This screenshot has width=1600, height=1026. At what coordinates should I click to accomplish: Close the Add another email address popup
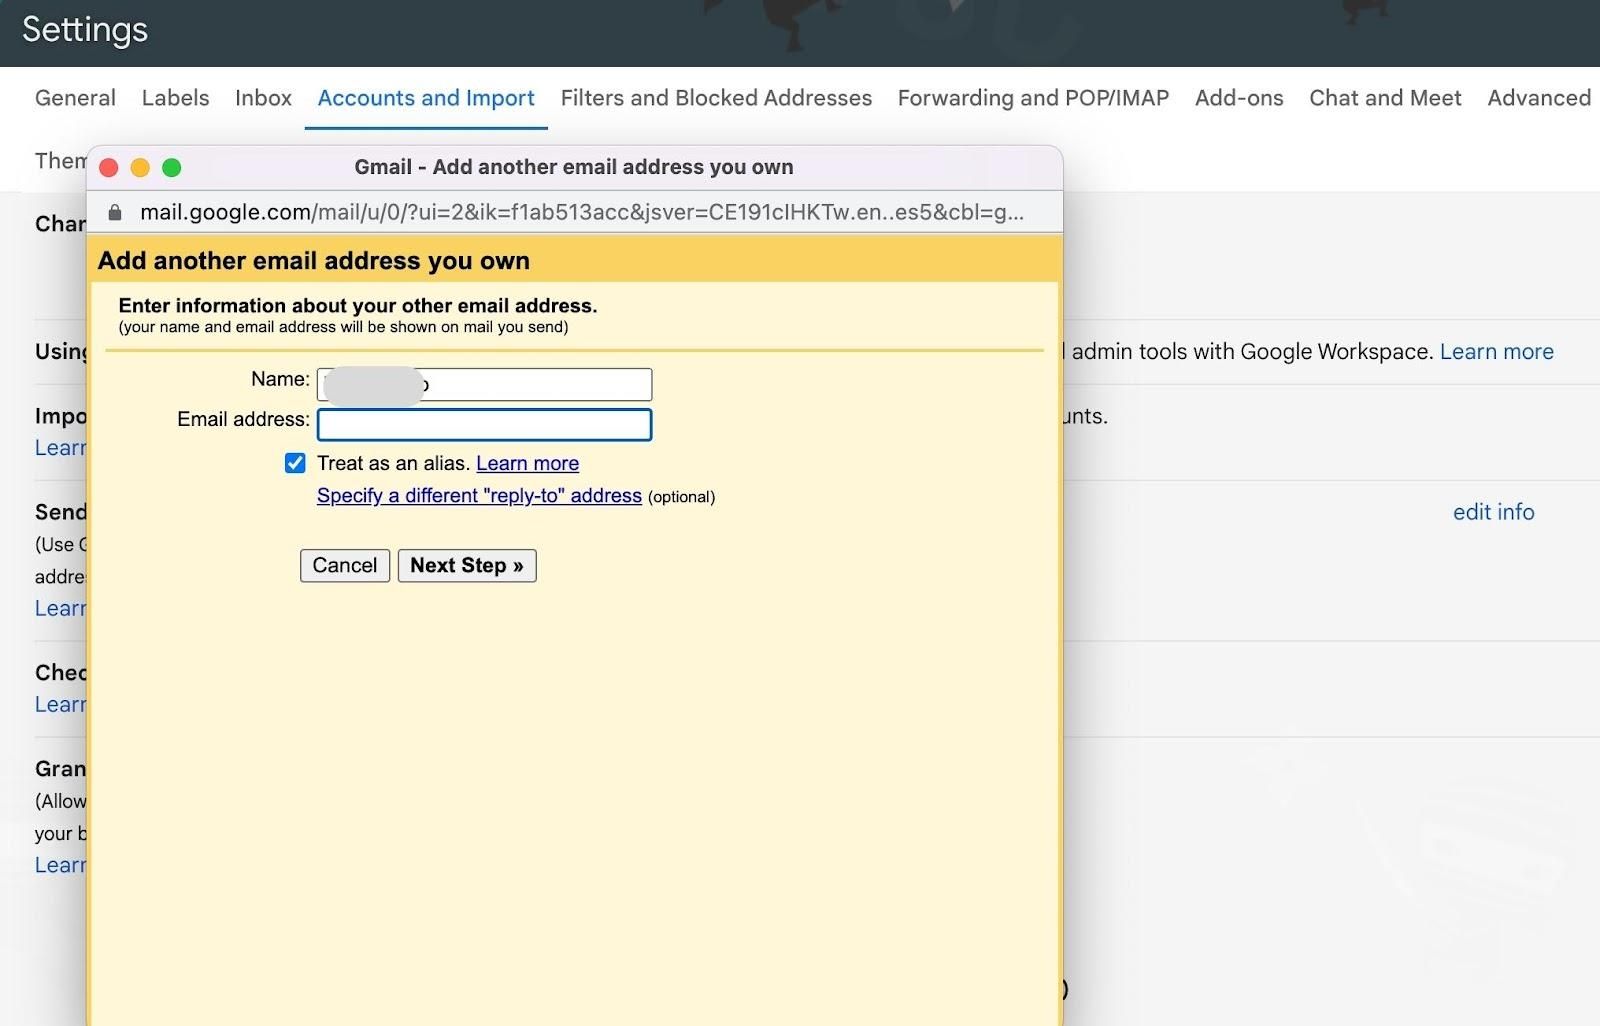point(109,168)
